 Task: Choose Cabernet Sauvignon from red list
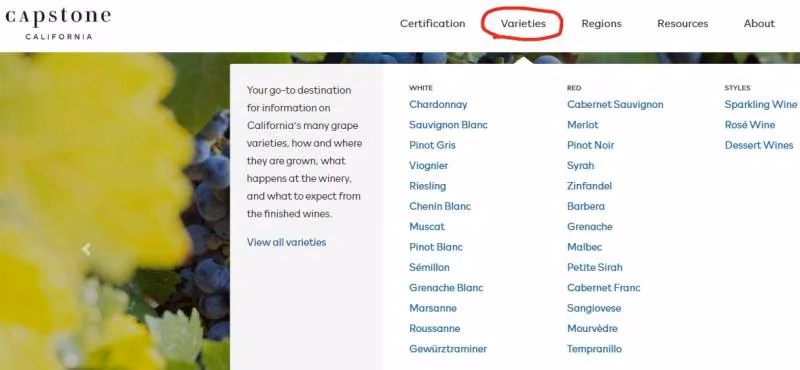pos(615,105)
